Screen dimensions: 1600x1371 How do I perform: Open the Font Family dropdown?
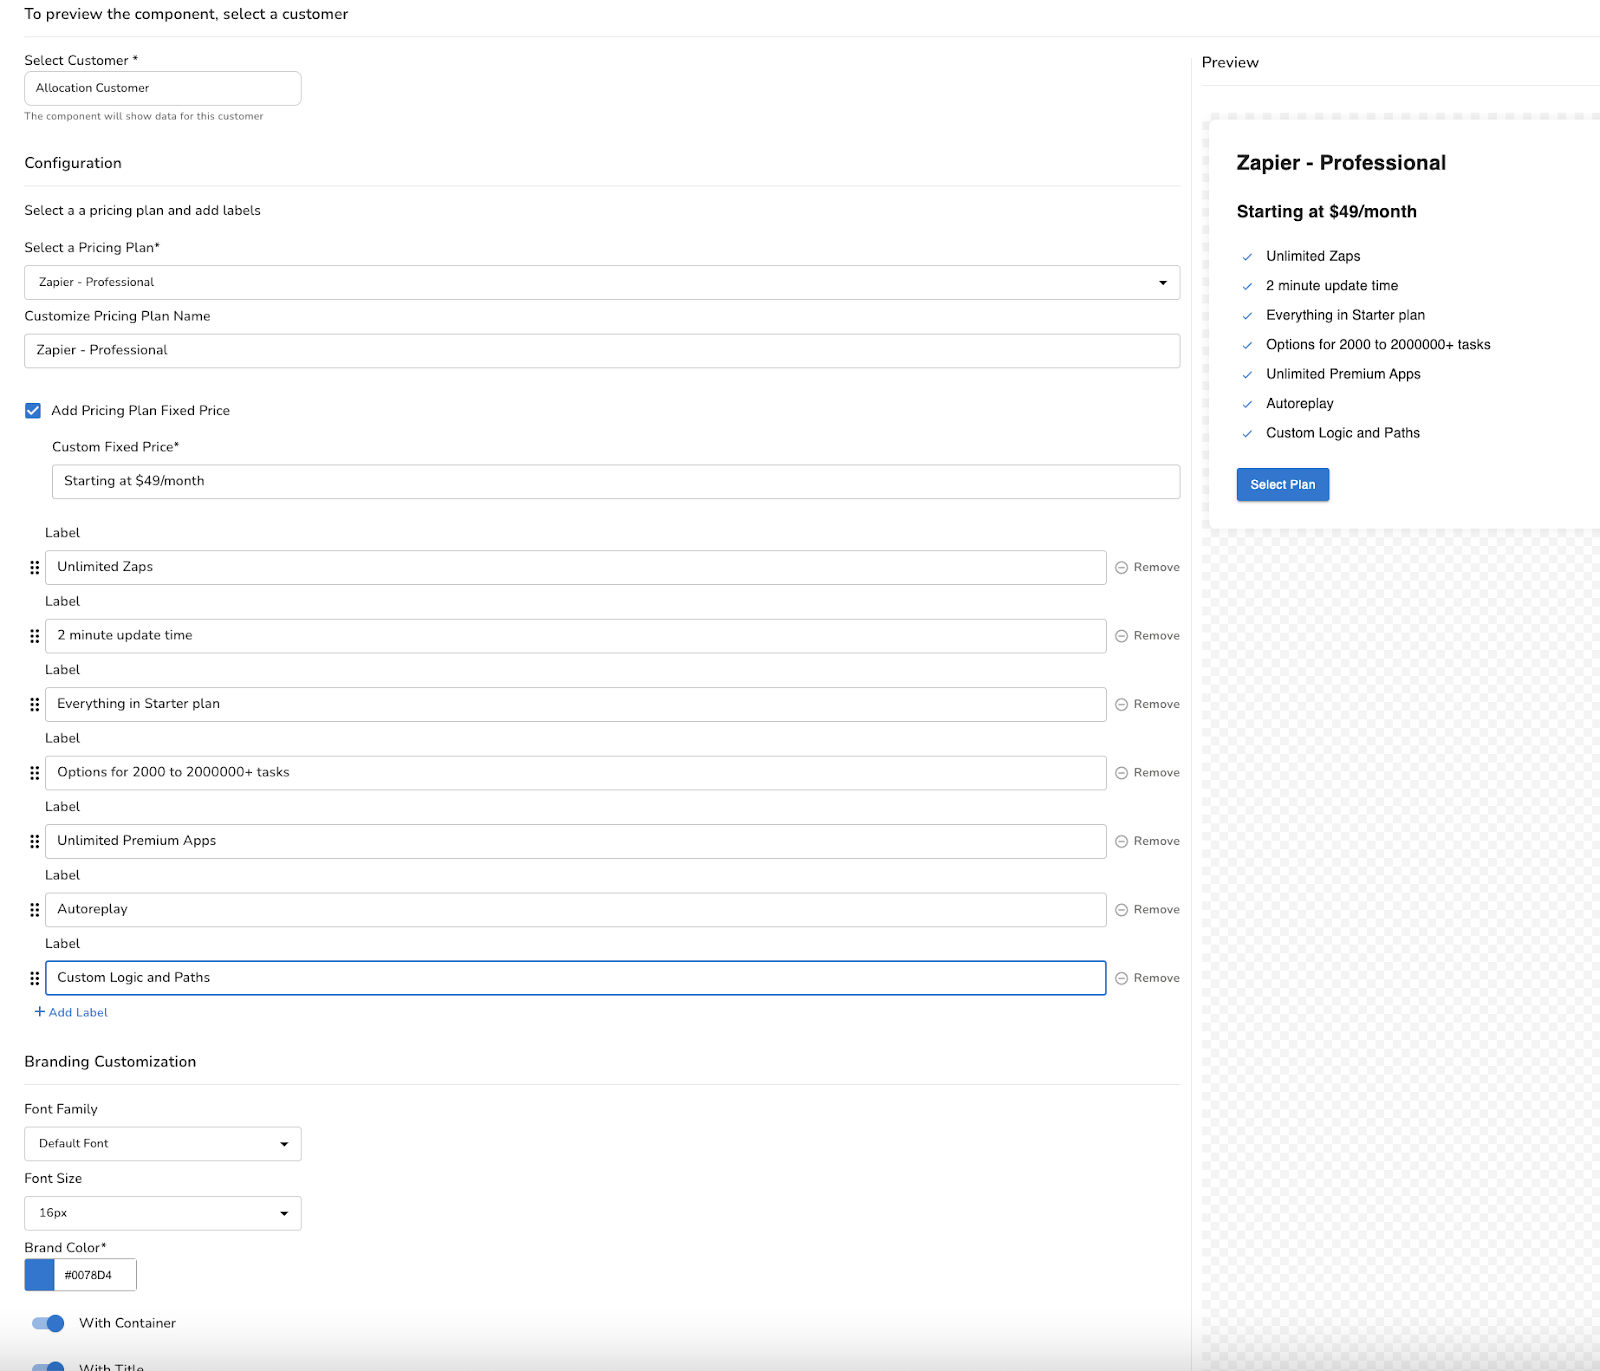coord(163,1144)
